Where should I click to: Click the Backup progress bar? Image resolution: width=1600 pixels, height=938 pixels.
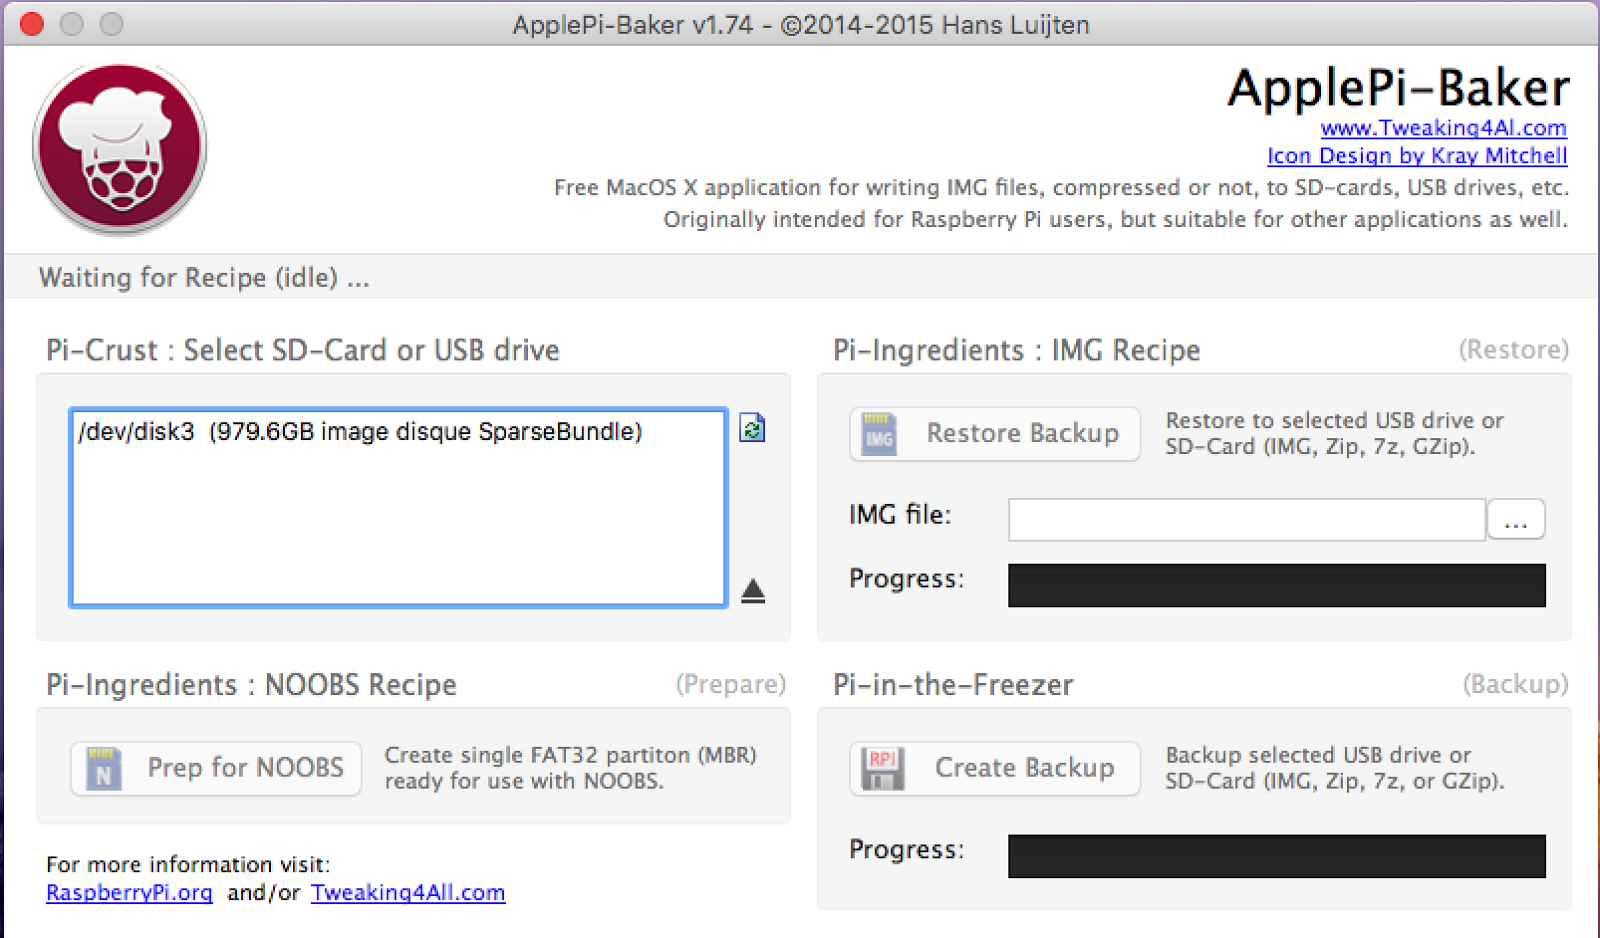[x=1276, y=856]
